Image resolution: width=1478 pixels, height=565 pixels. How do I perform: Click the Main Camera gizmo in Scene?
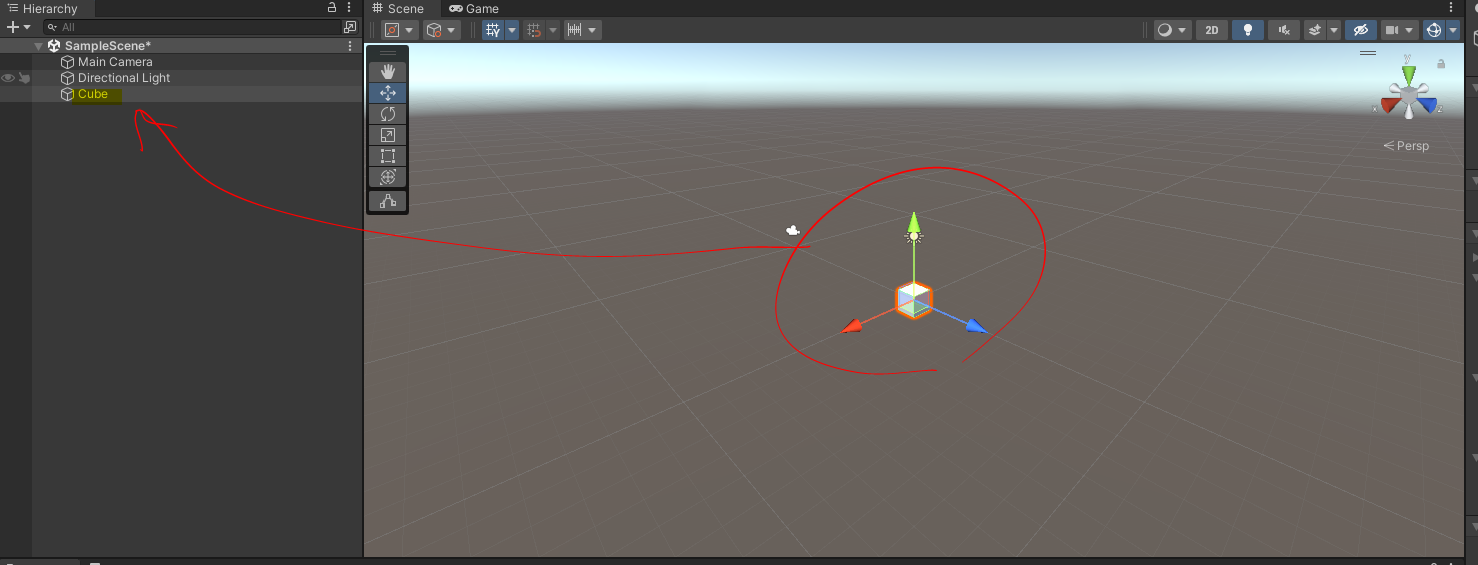(x=793, y=230)
